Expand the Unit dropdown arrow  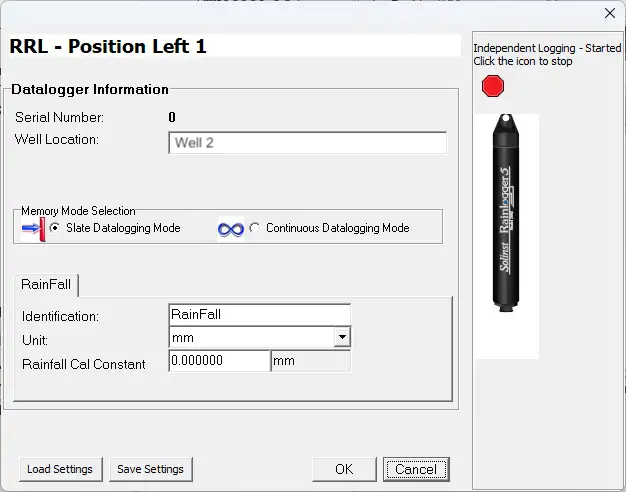tap(342, 338)
